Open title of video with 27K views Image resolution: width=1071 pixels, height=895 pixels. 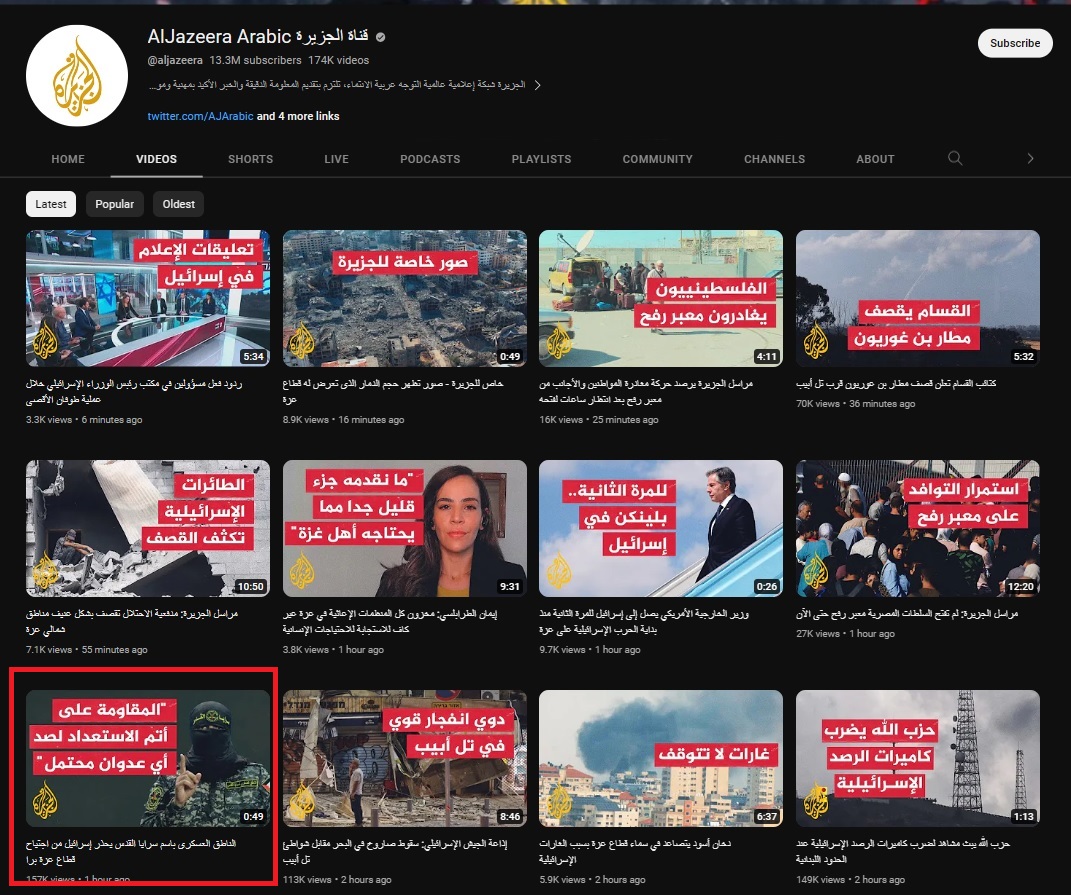tap(907, 614)
